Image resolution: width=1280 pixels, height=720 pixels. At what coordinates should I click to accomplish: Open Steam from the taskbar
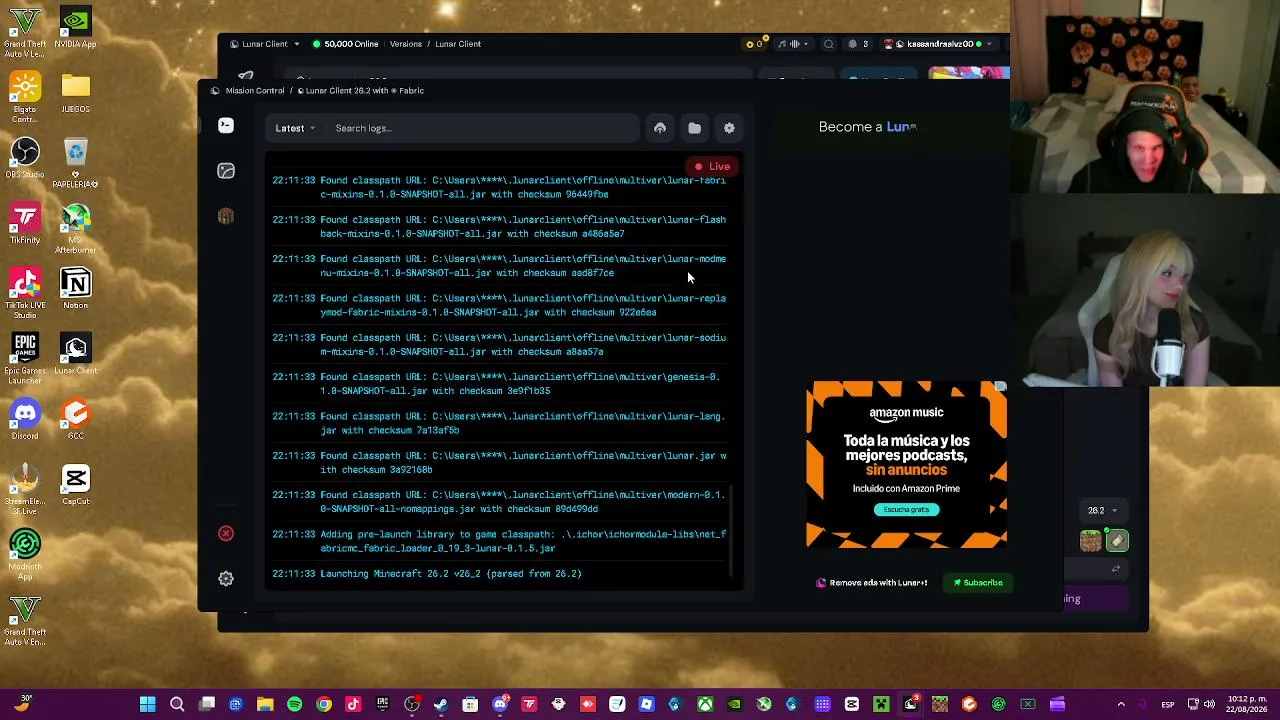441,705
